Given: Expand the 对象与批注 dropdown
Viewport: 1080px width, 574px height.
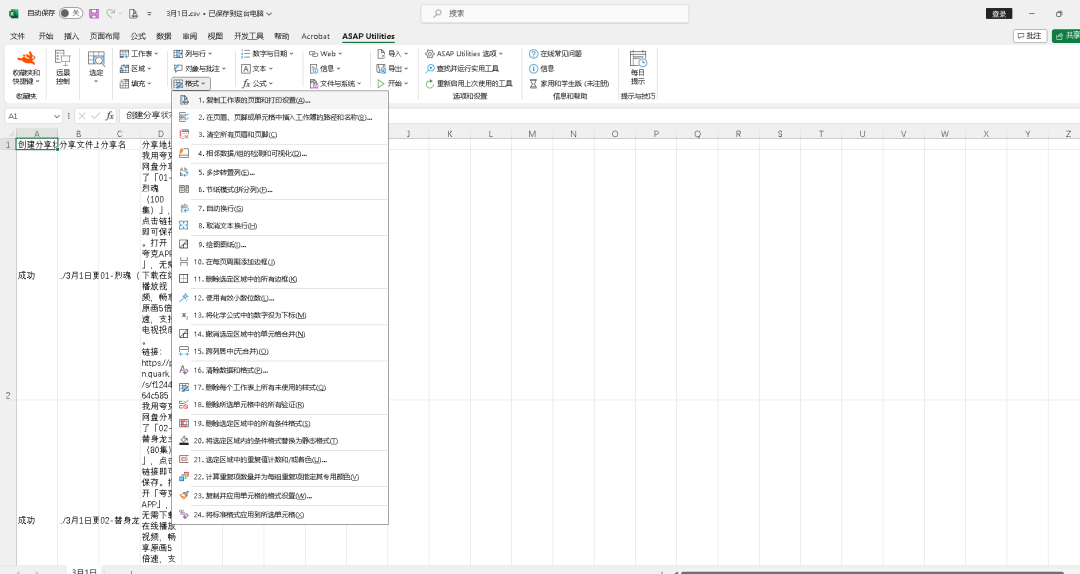Looking at the screenshot, I should point(199,68).
